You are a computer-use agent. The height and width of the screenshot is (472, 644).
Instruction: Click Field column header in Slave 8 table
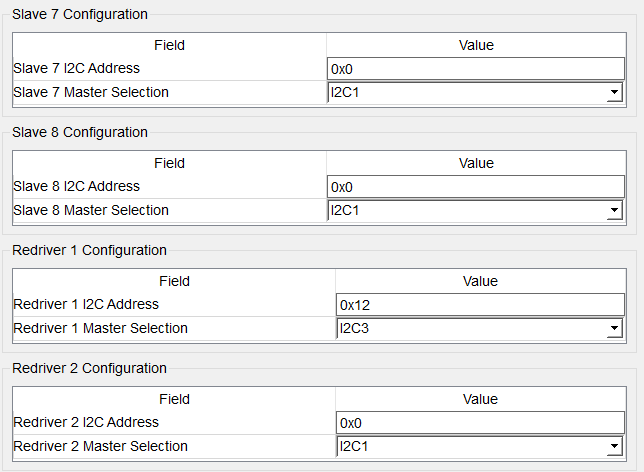pos(169,163)
